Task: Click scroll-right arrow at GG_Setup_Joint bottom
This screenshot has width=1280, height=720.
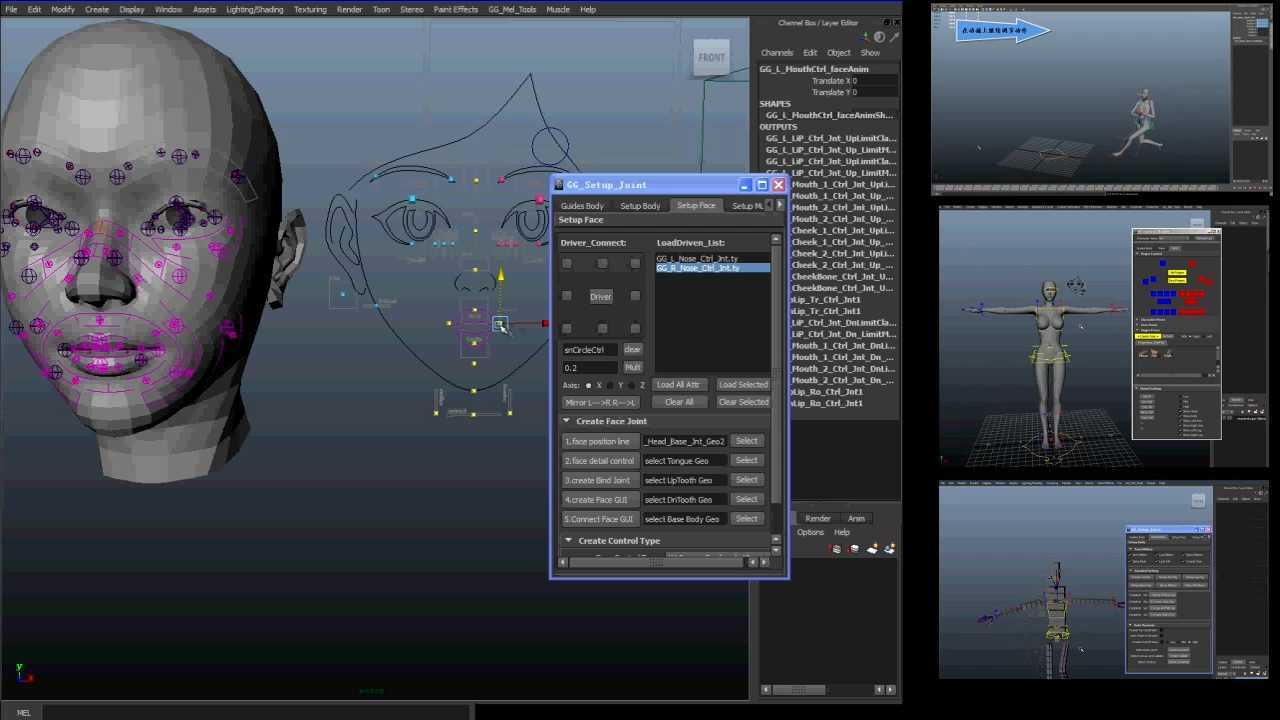Action: pyautogui.click(x=765, y=562)
